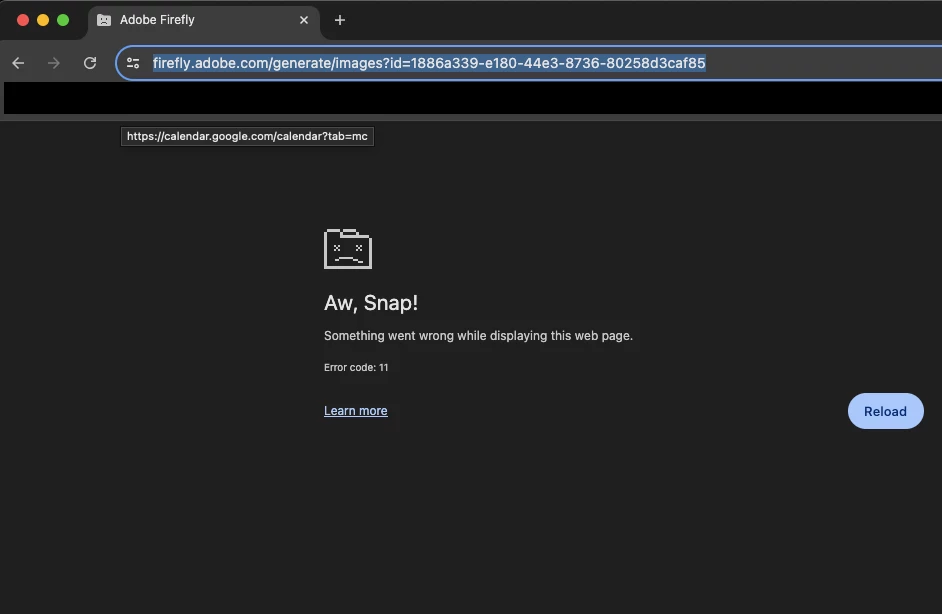Click the sad folder crash icon
The image size is (942, 614).
(x=348, y=249)
